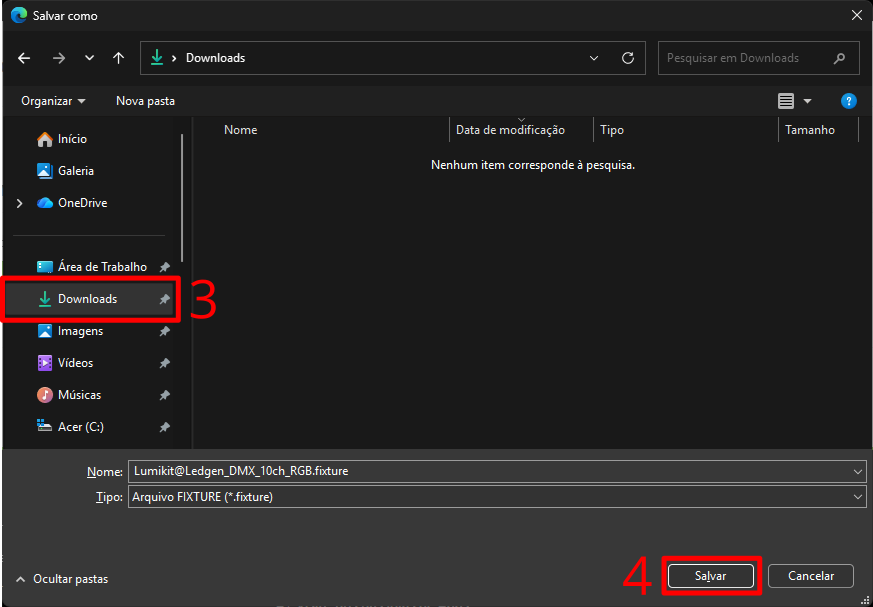
Task: Expand the OneDrive tree node
Action: pos(19,203)
